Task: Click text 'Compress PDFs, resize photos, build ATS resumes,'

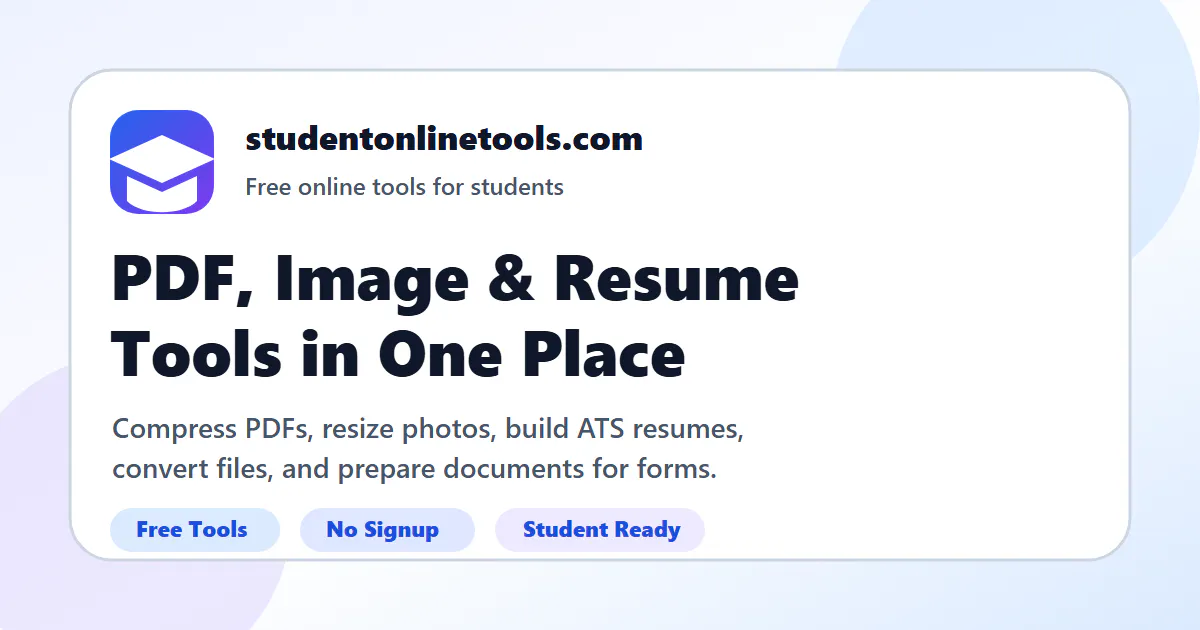Action: point(428,430)
